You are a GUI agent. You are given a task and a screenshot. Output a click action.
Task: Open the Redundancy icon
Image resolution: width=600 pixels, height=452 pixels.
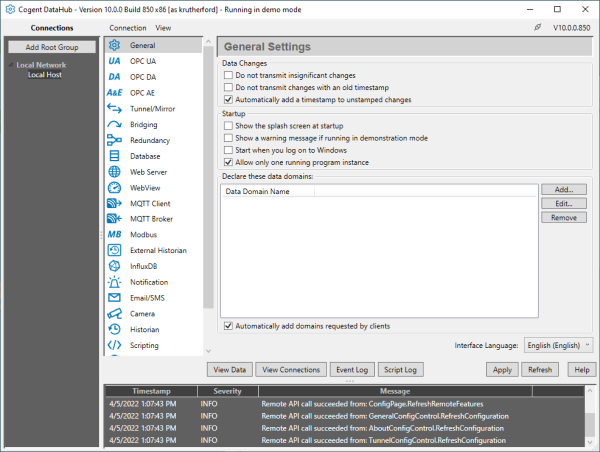[114, 140]
